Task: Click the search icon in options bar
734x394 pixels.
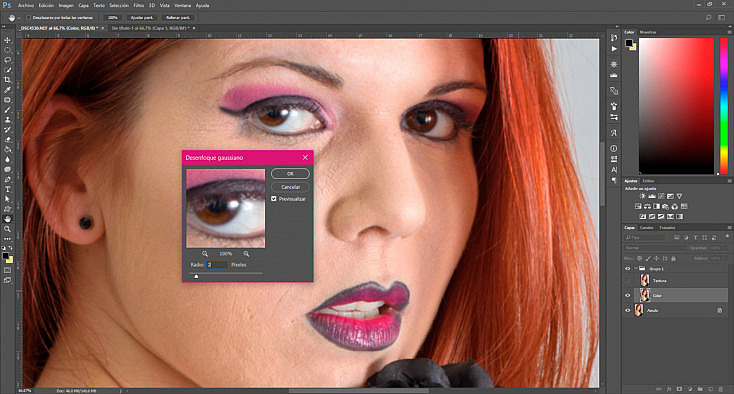Action: pyautogui.click(x=708, y=17)
